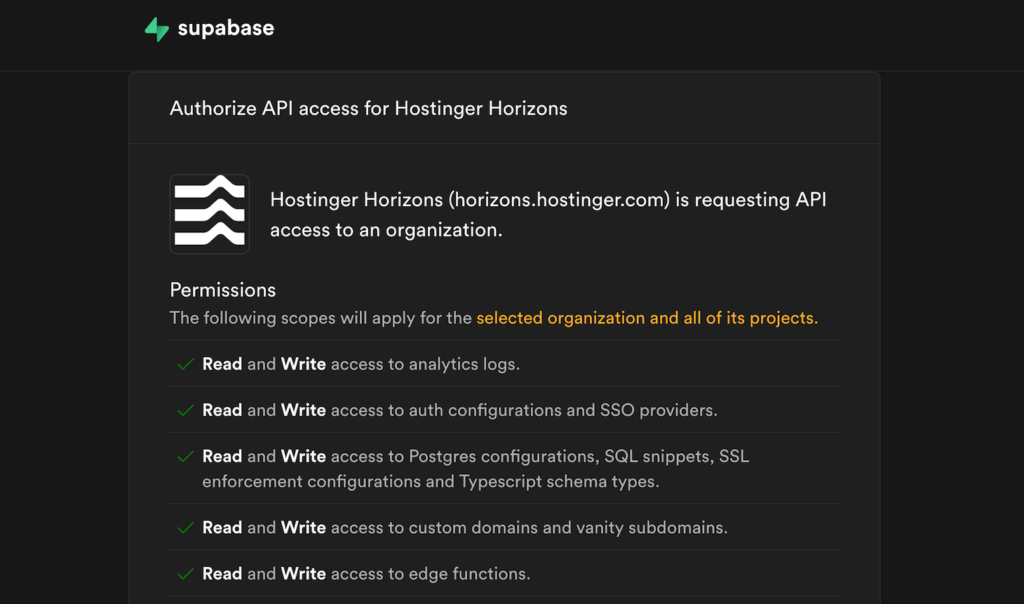This screenshot has height=604, width=1024.
Task: Click the Hostinger Horizons app icon
Action: (x=209, y=212)
